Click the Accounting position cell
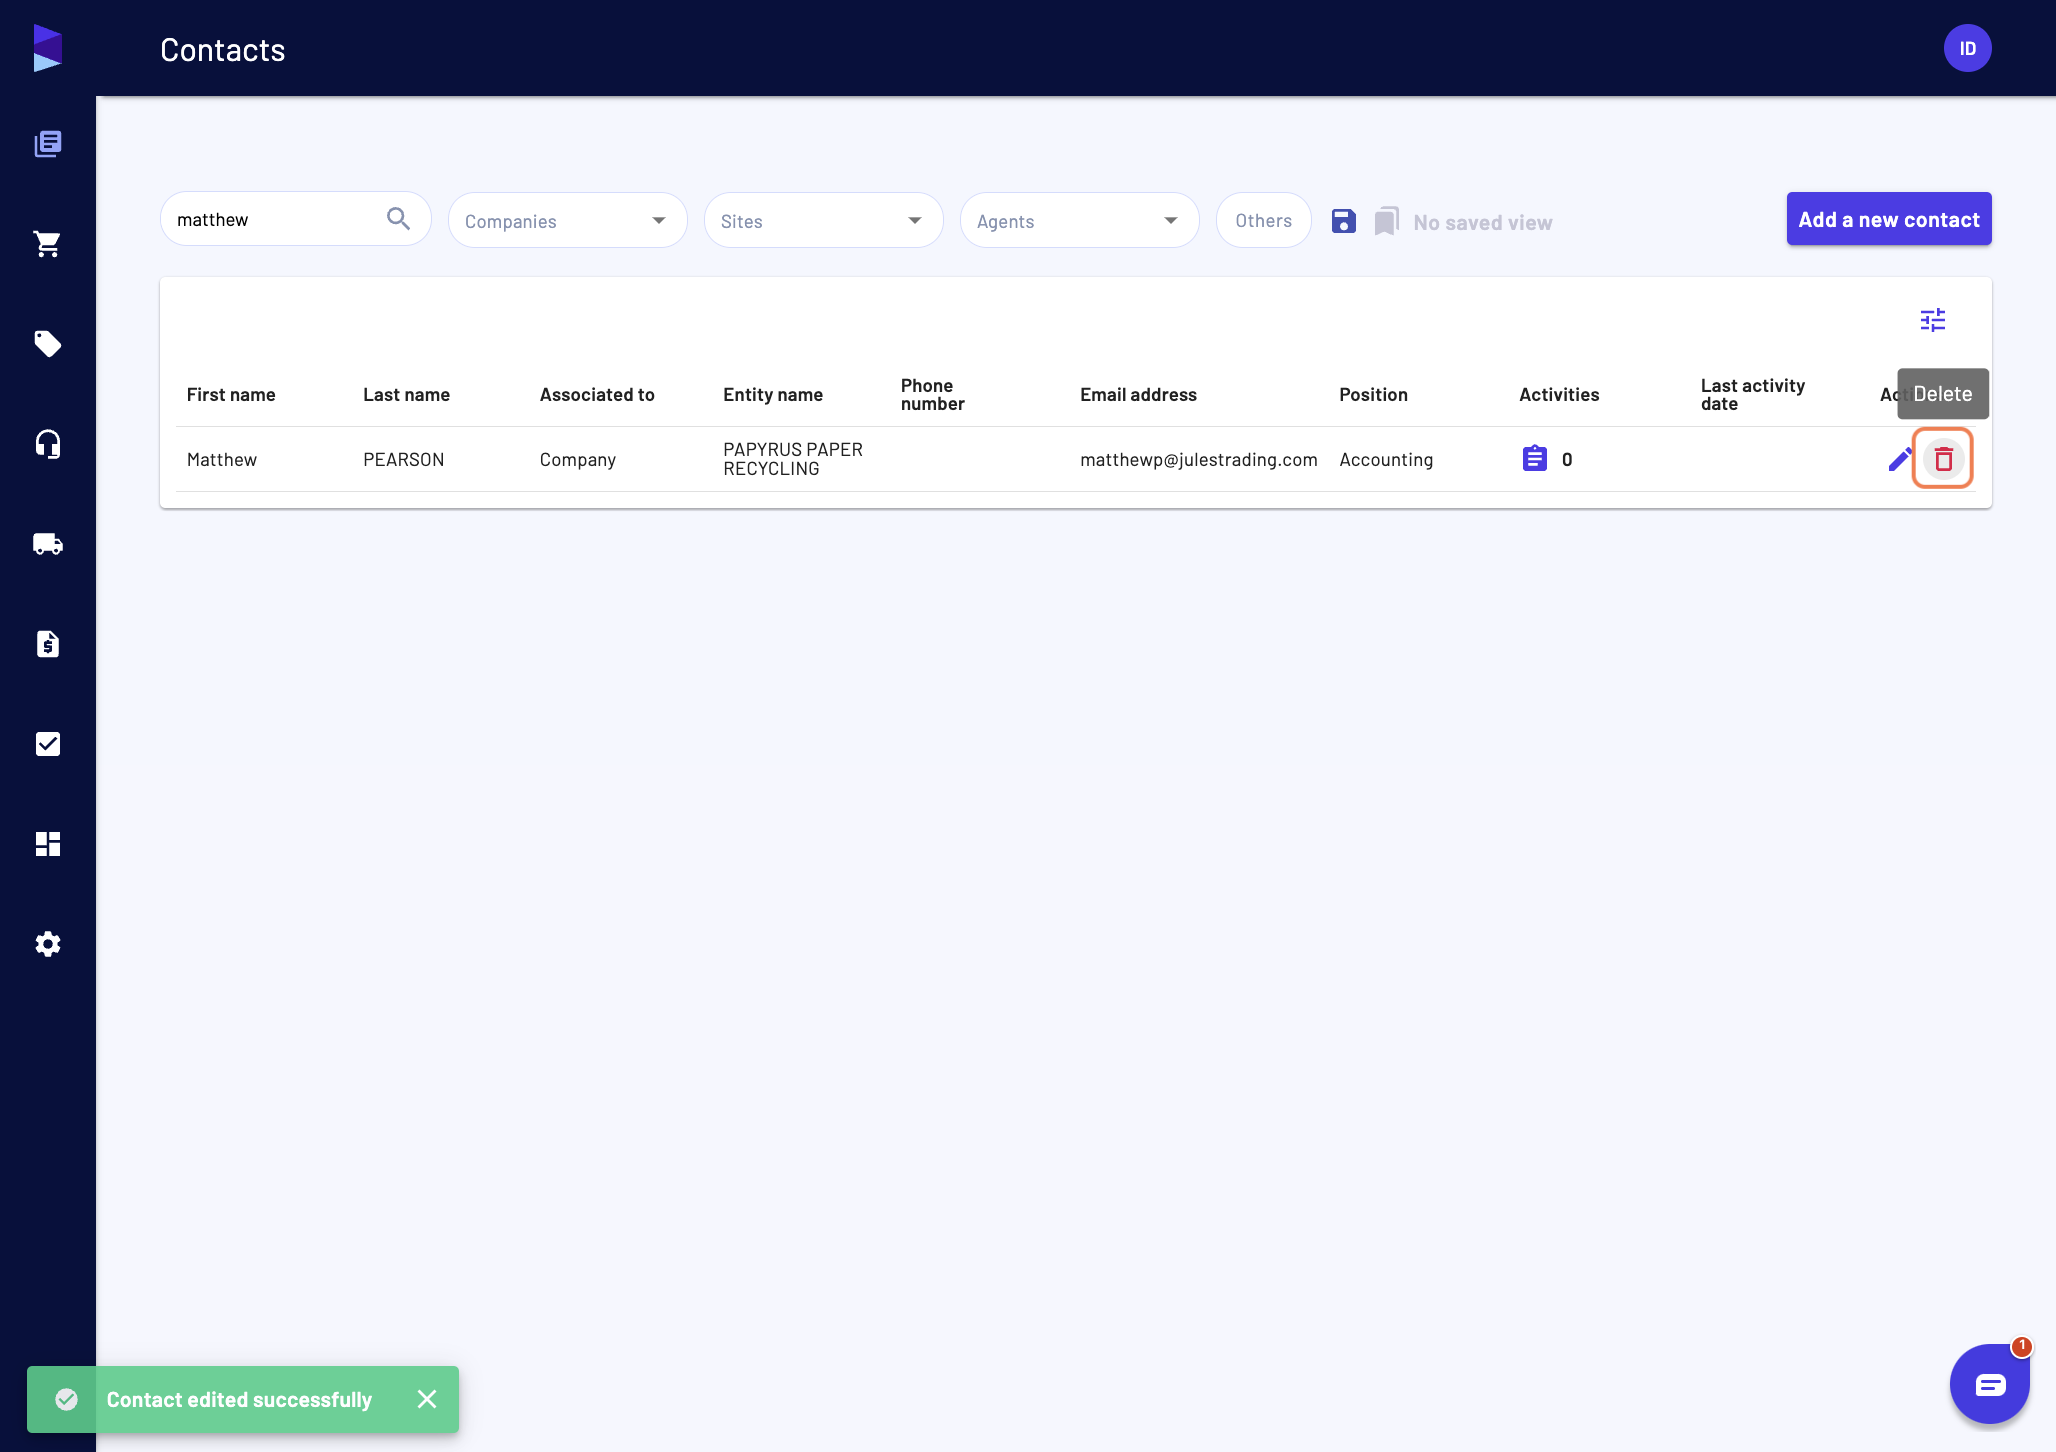This screenshot has width=2056, height=1452. point(1386,460)
